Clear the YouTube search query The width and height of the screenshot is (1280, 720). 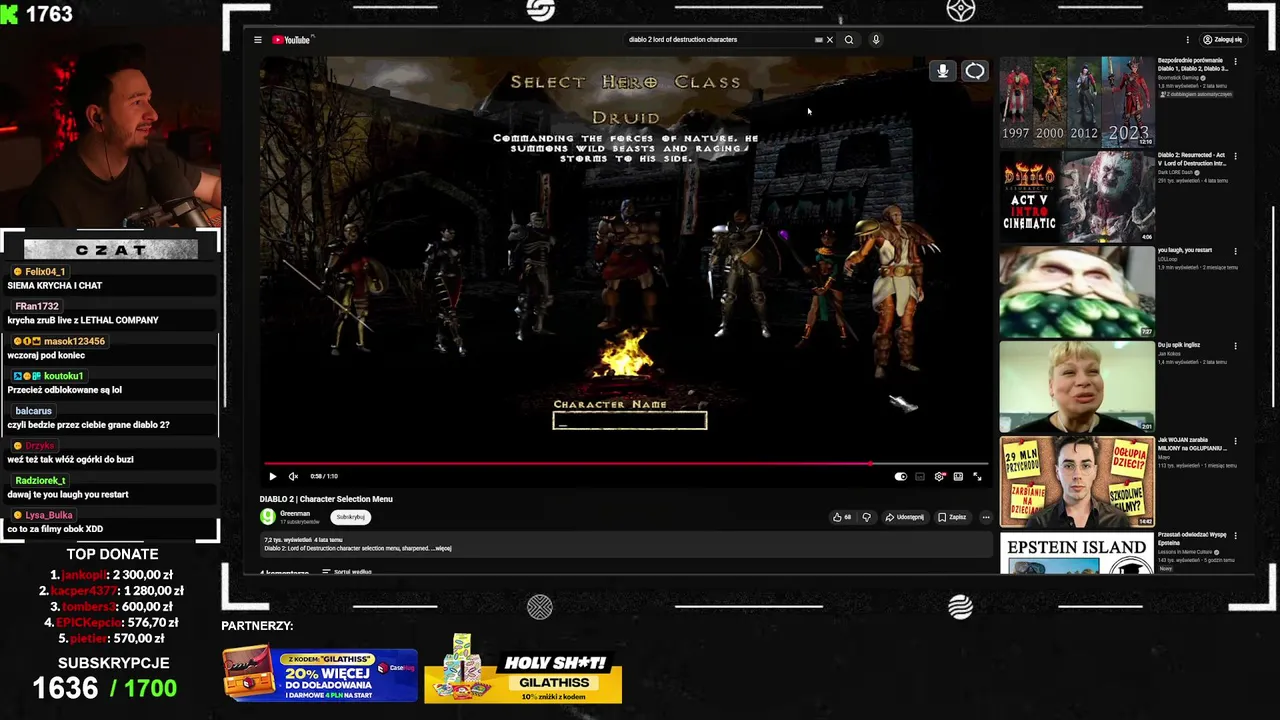click(x=829, y=40)
